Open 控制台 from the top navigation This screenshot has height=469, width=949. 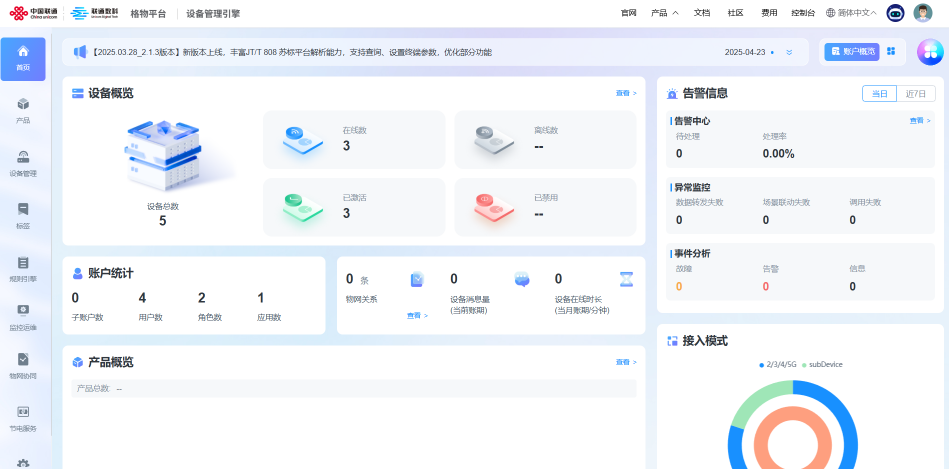(x=802, y=13)
